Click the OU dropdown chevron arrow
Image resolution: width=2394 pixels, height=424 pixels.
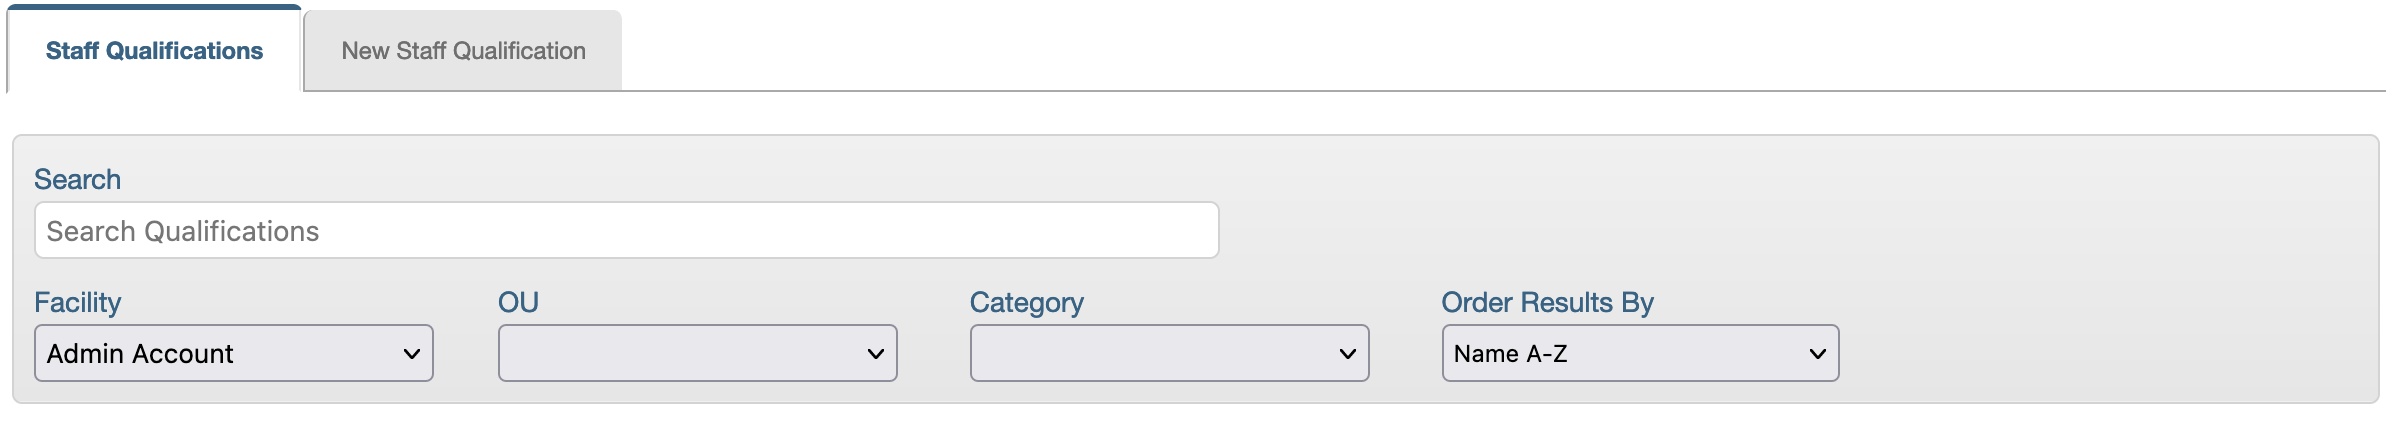pos(875,354)
